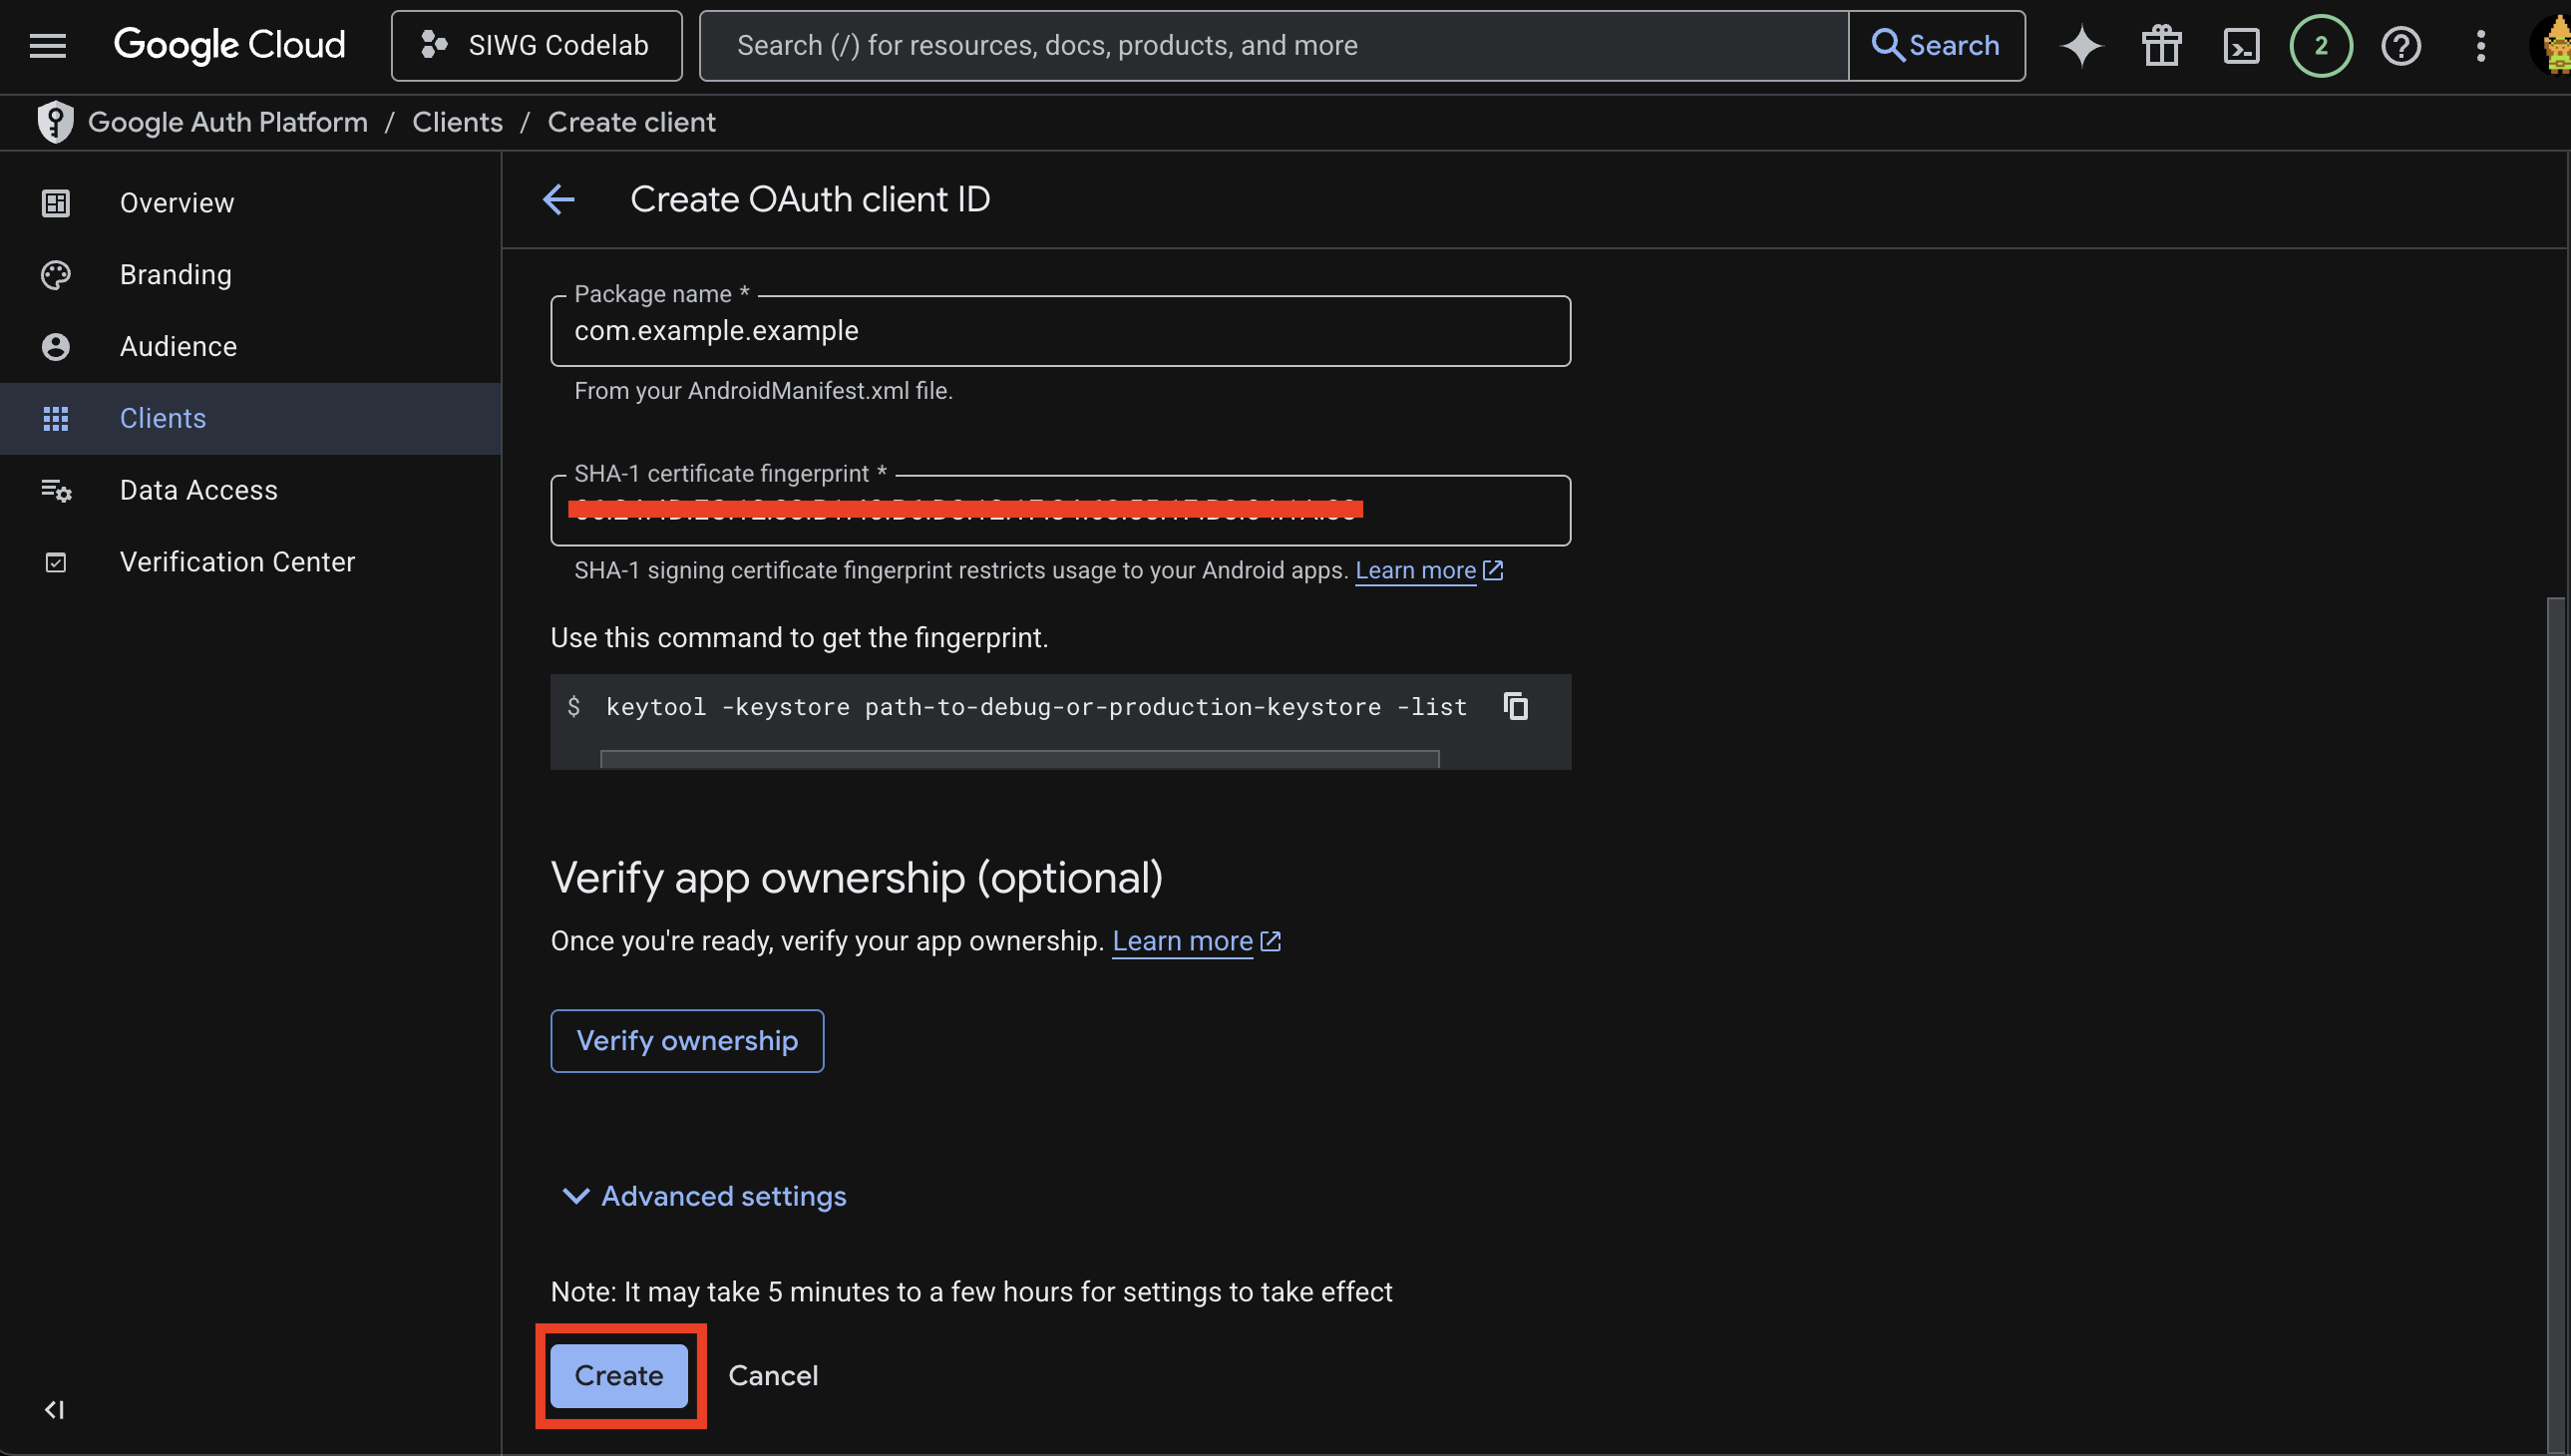Click the Gemini sparkle assistant icon

(x=2081, y=45)
